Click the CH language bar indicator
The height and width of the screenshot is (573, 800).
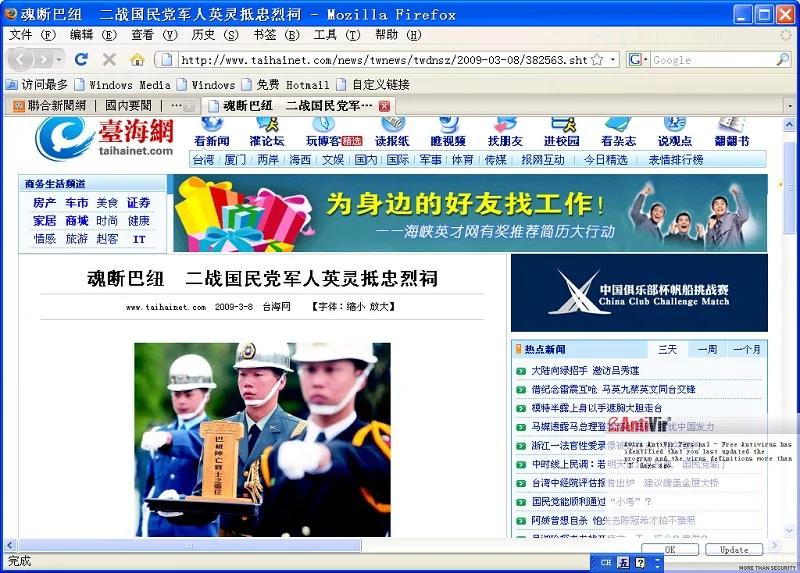coord(605,562)
